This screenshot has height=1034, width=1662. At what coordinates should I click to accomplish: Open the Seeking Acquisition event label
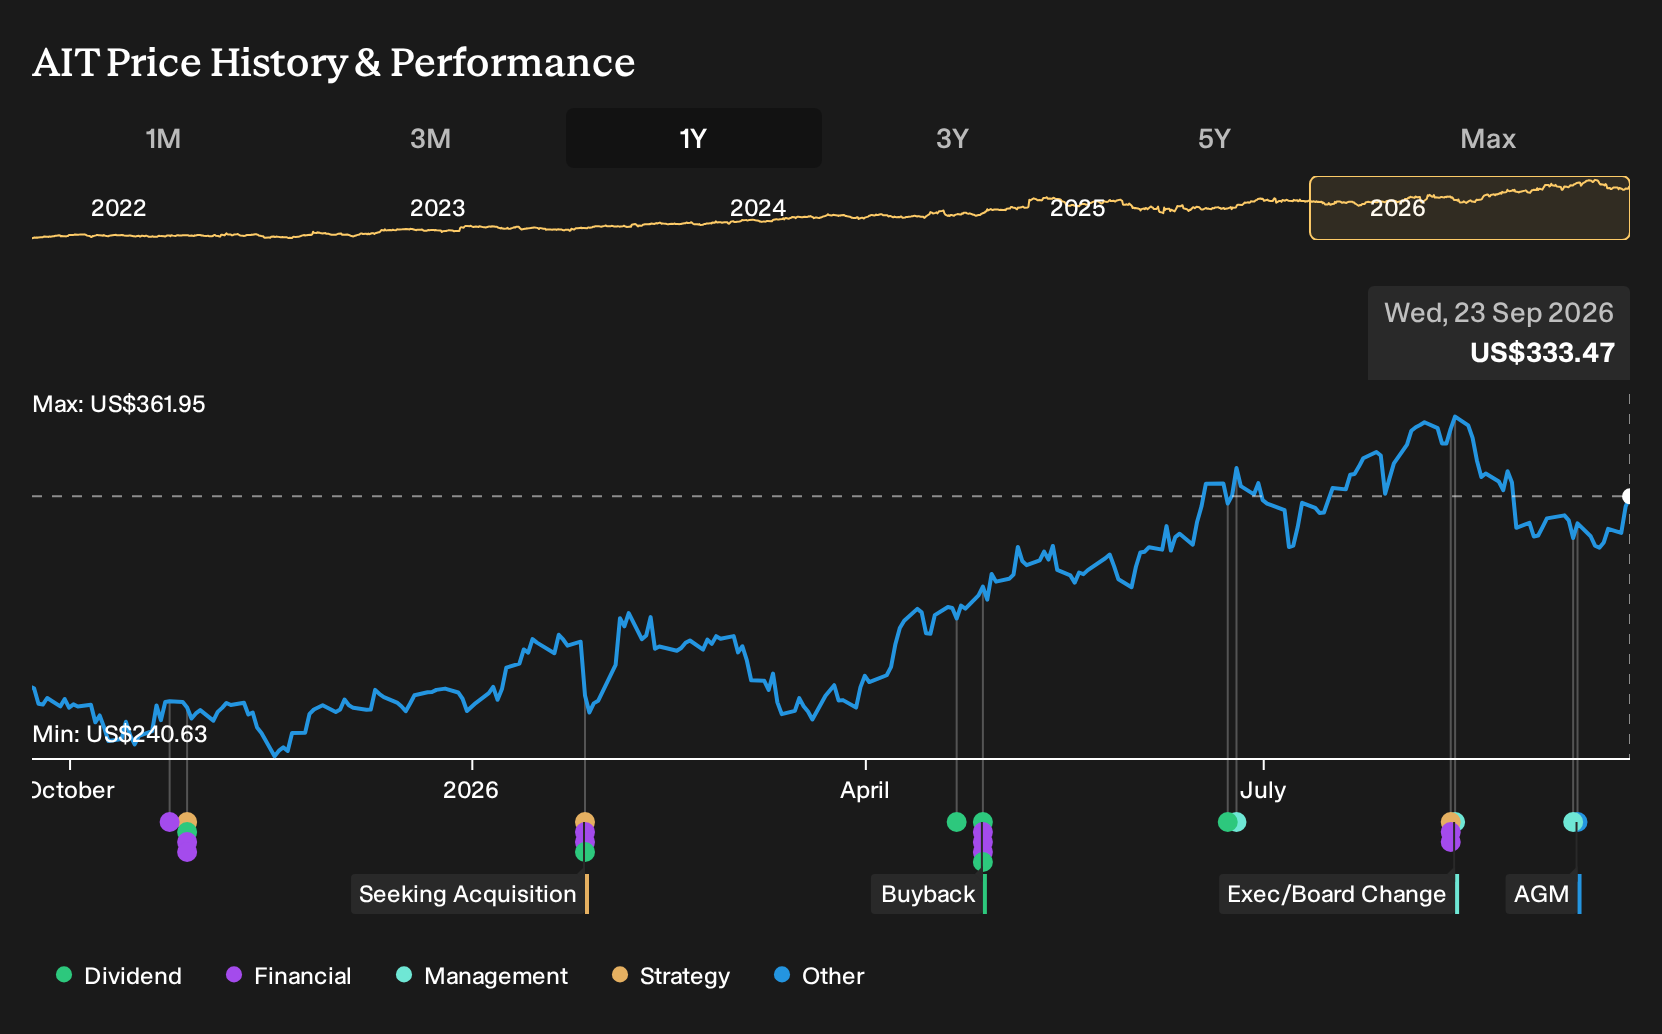point(469,894)
